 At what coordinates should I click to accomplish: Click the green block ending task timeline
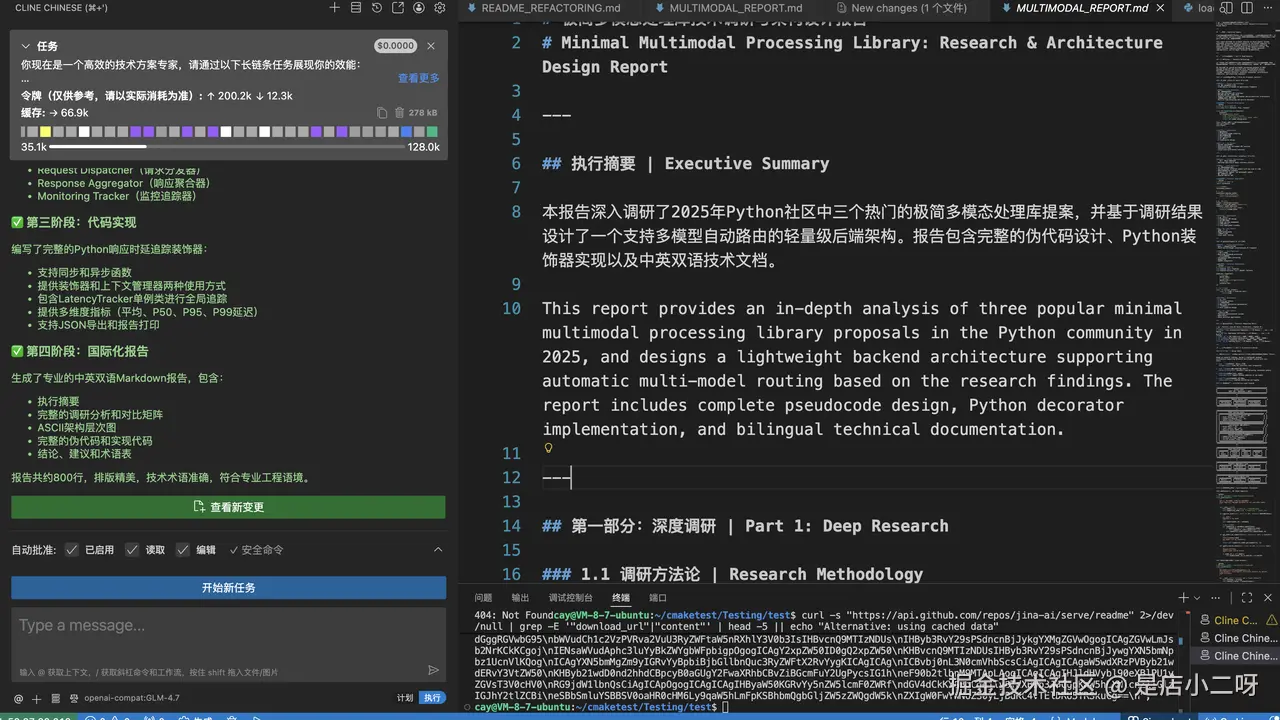(432, 132)
